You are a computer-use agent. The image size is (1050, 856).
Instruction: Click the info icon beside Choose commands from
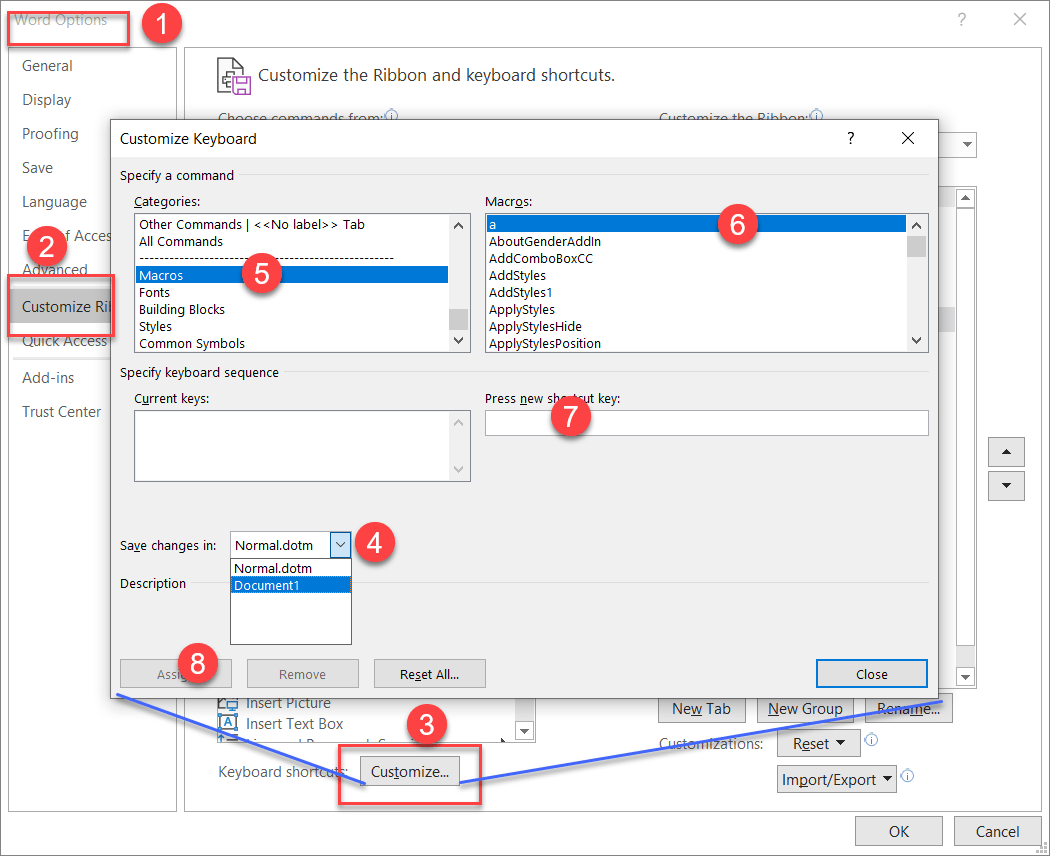pyautogui.click(x=392, y=117)
